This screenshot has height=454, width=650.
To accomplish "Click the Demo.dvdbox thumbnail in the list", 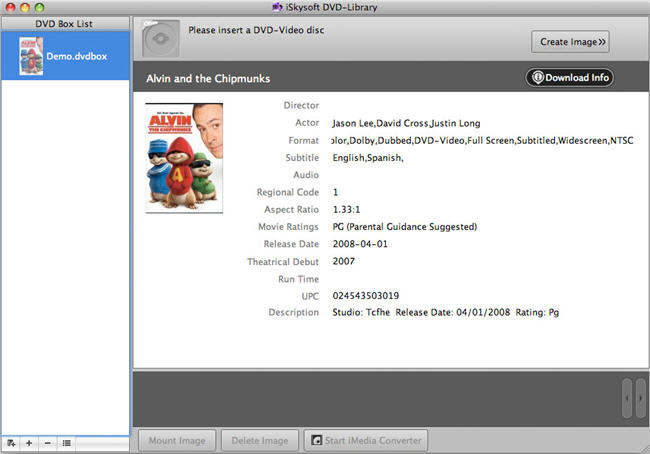I will point(31,56).
